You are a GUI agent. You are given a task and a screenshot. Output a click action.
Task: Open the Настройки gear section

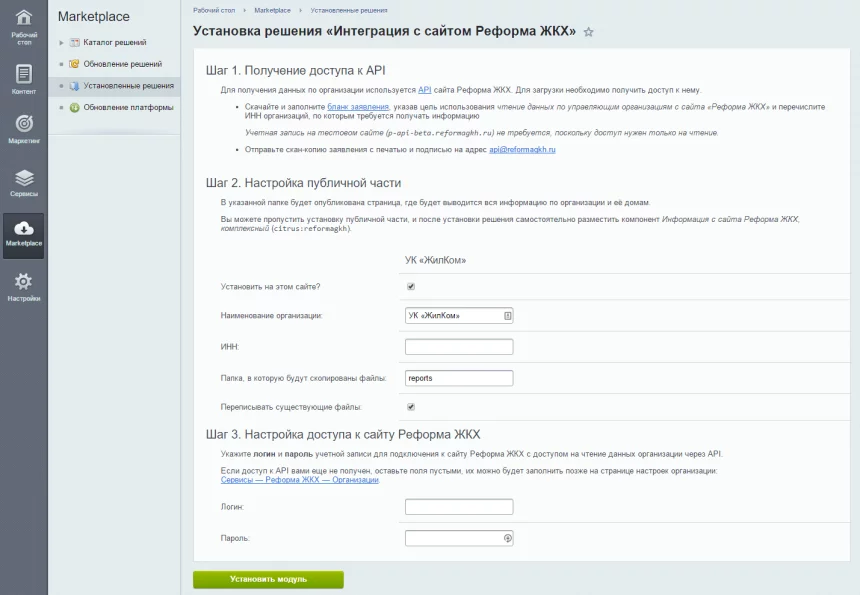click(24, 287)
